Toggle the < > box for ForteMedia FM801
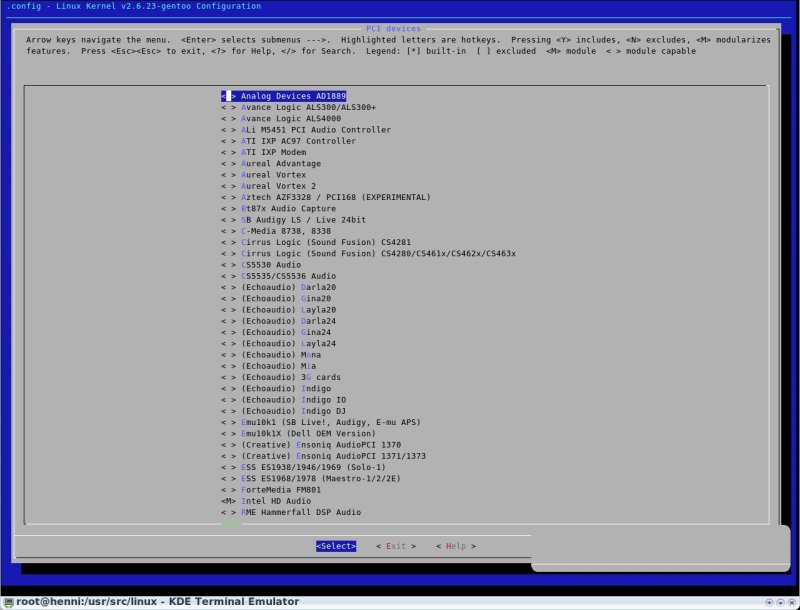This screenshot has height=610, width=800. [229, 490]
